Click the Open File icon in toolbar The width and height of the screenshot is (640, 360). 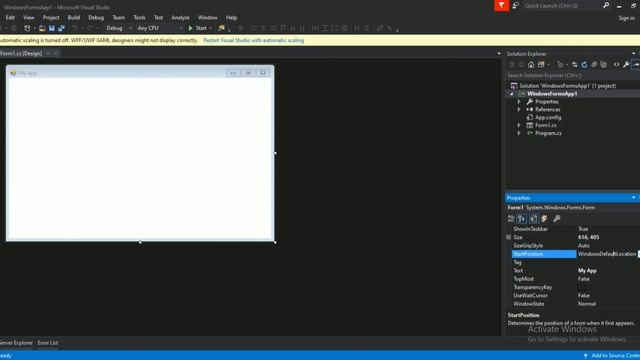(x=42, y=28)
